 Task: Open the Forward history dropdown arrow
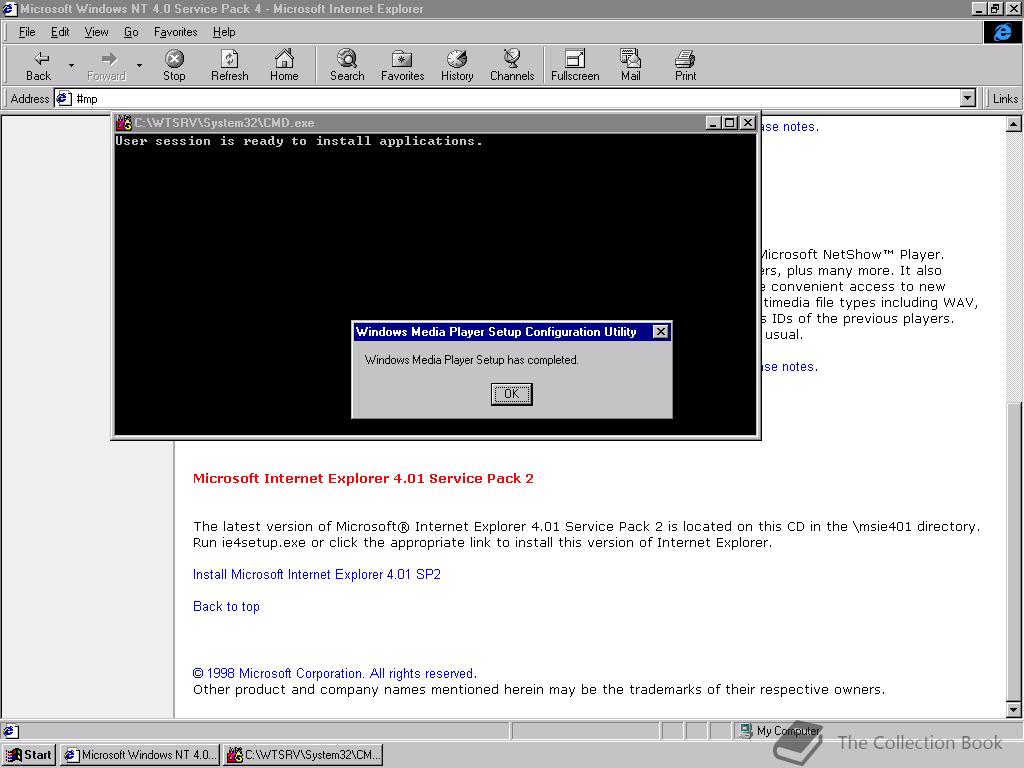pos(139,66)
